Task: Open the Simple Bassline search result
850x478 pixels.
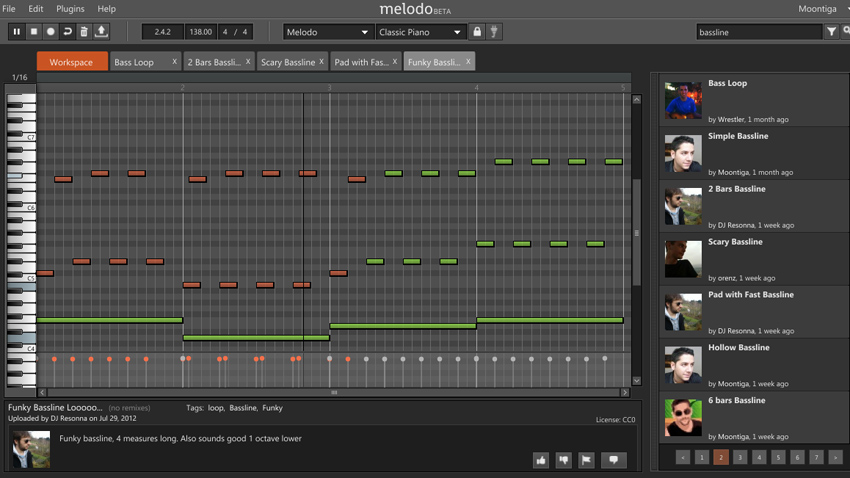Action: (754, 153)
